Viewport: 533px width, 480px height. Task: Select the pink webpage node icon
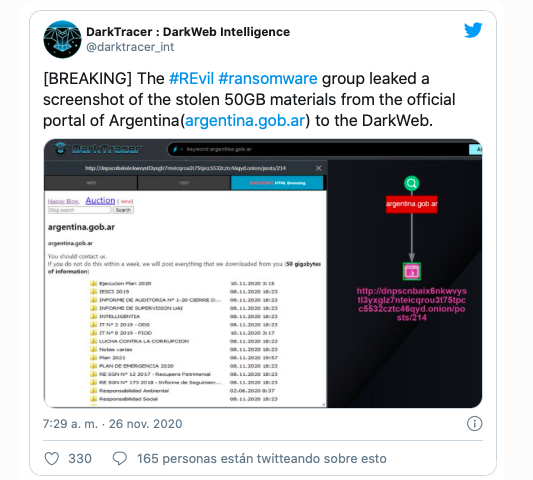pyautogui.click(x=412, y=271)
